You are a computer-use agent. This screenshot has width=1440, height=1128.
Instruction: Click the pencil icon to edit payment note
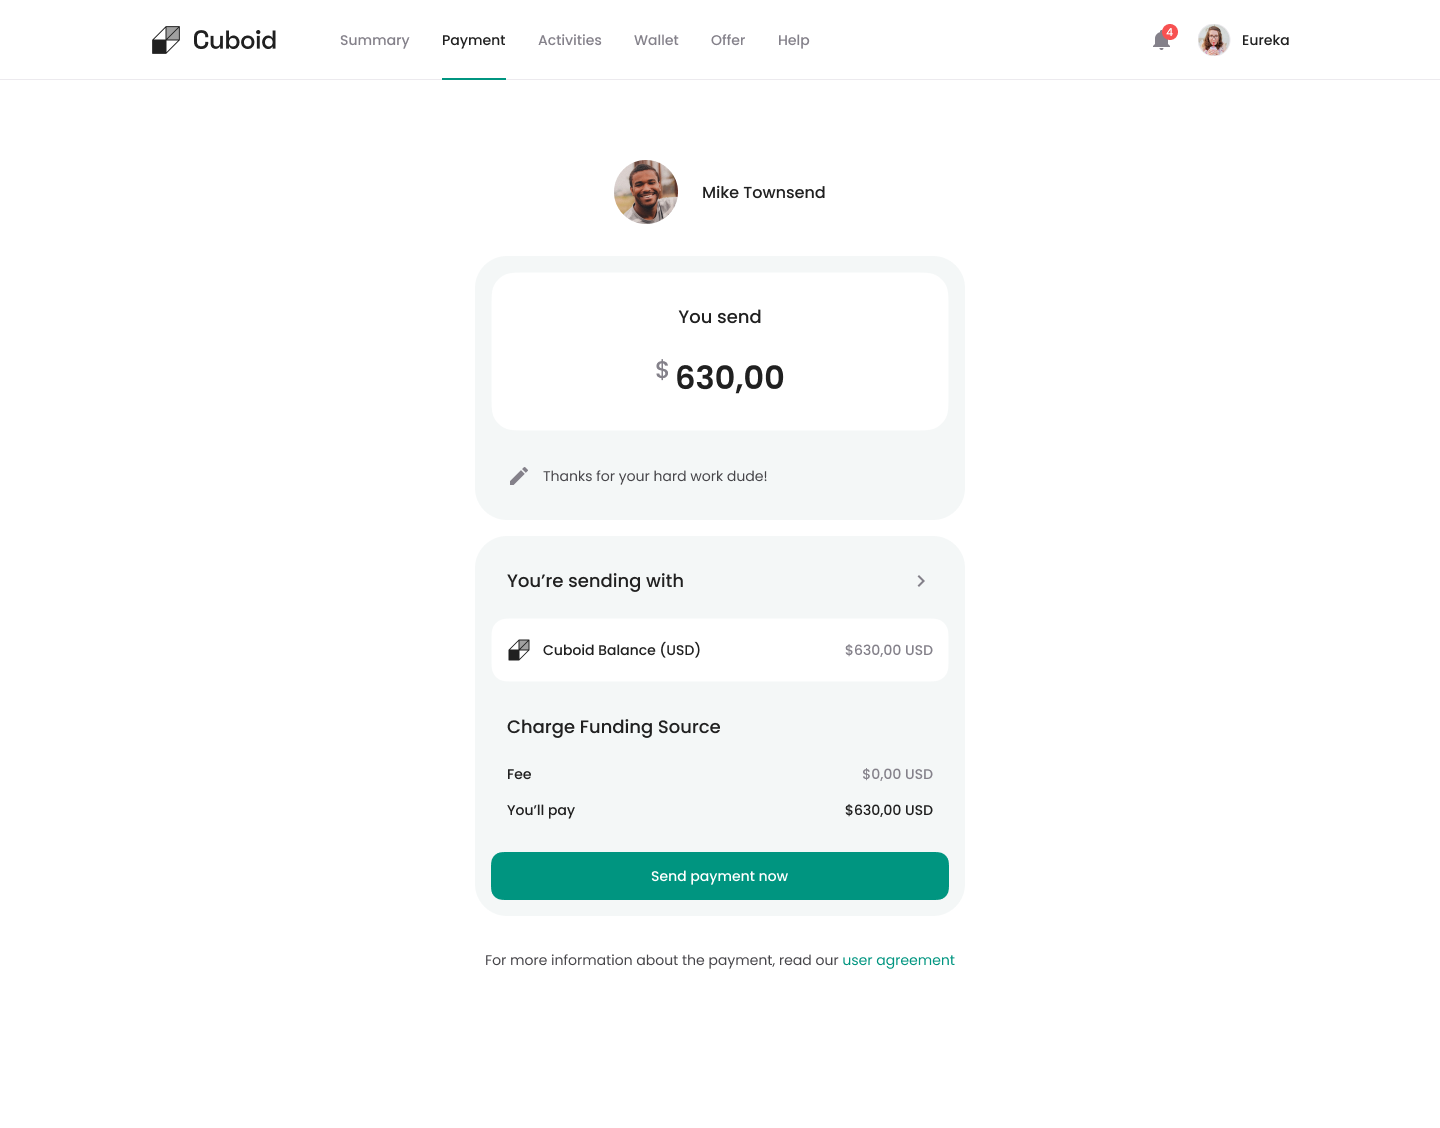coord(518,475)
